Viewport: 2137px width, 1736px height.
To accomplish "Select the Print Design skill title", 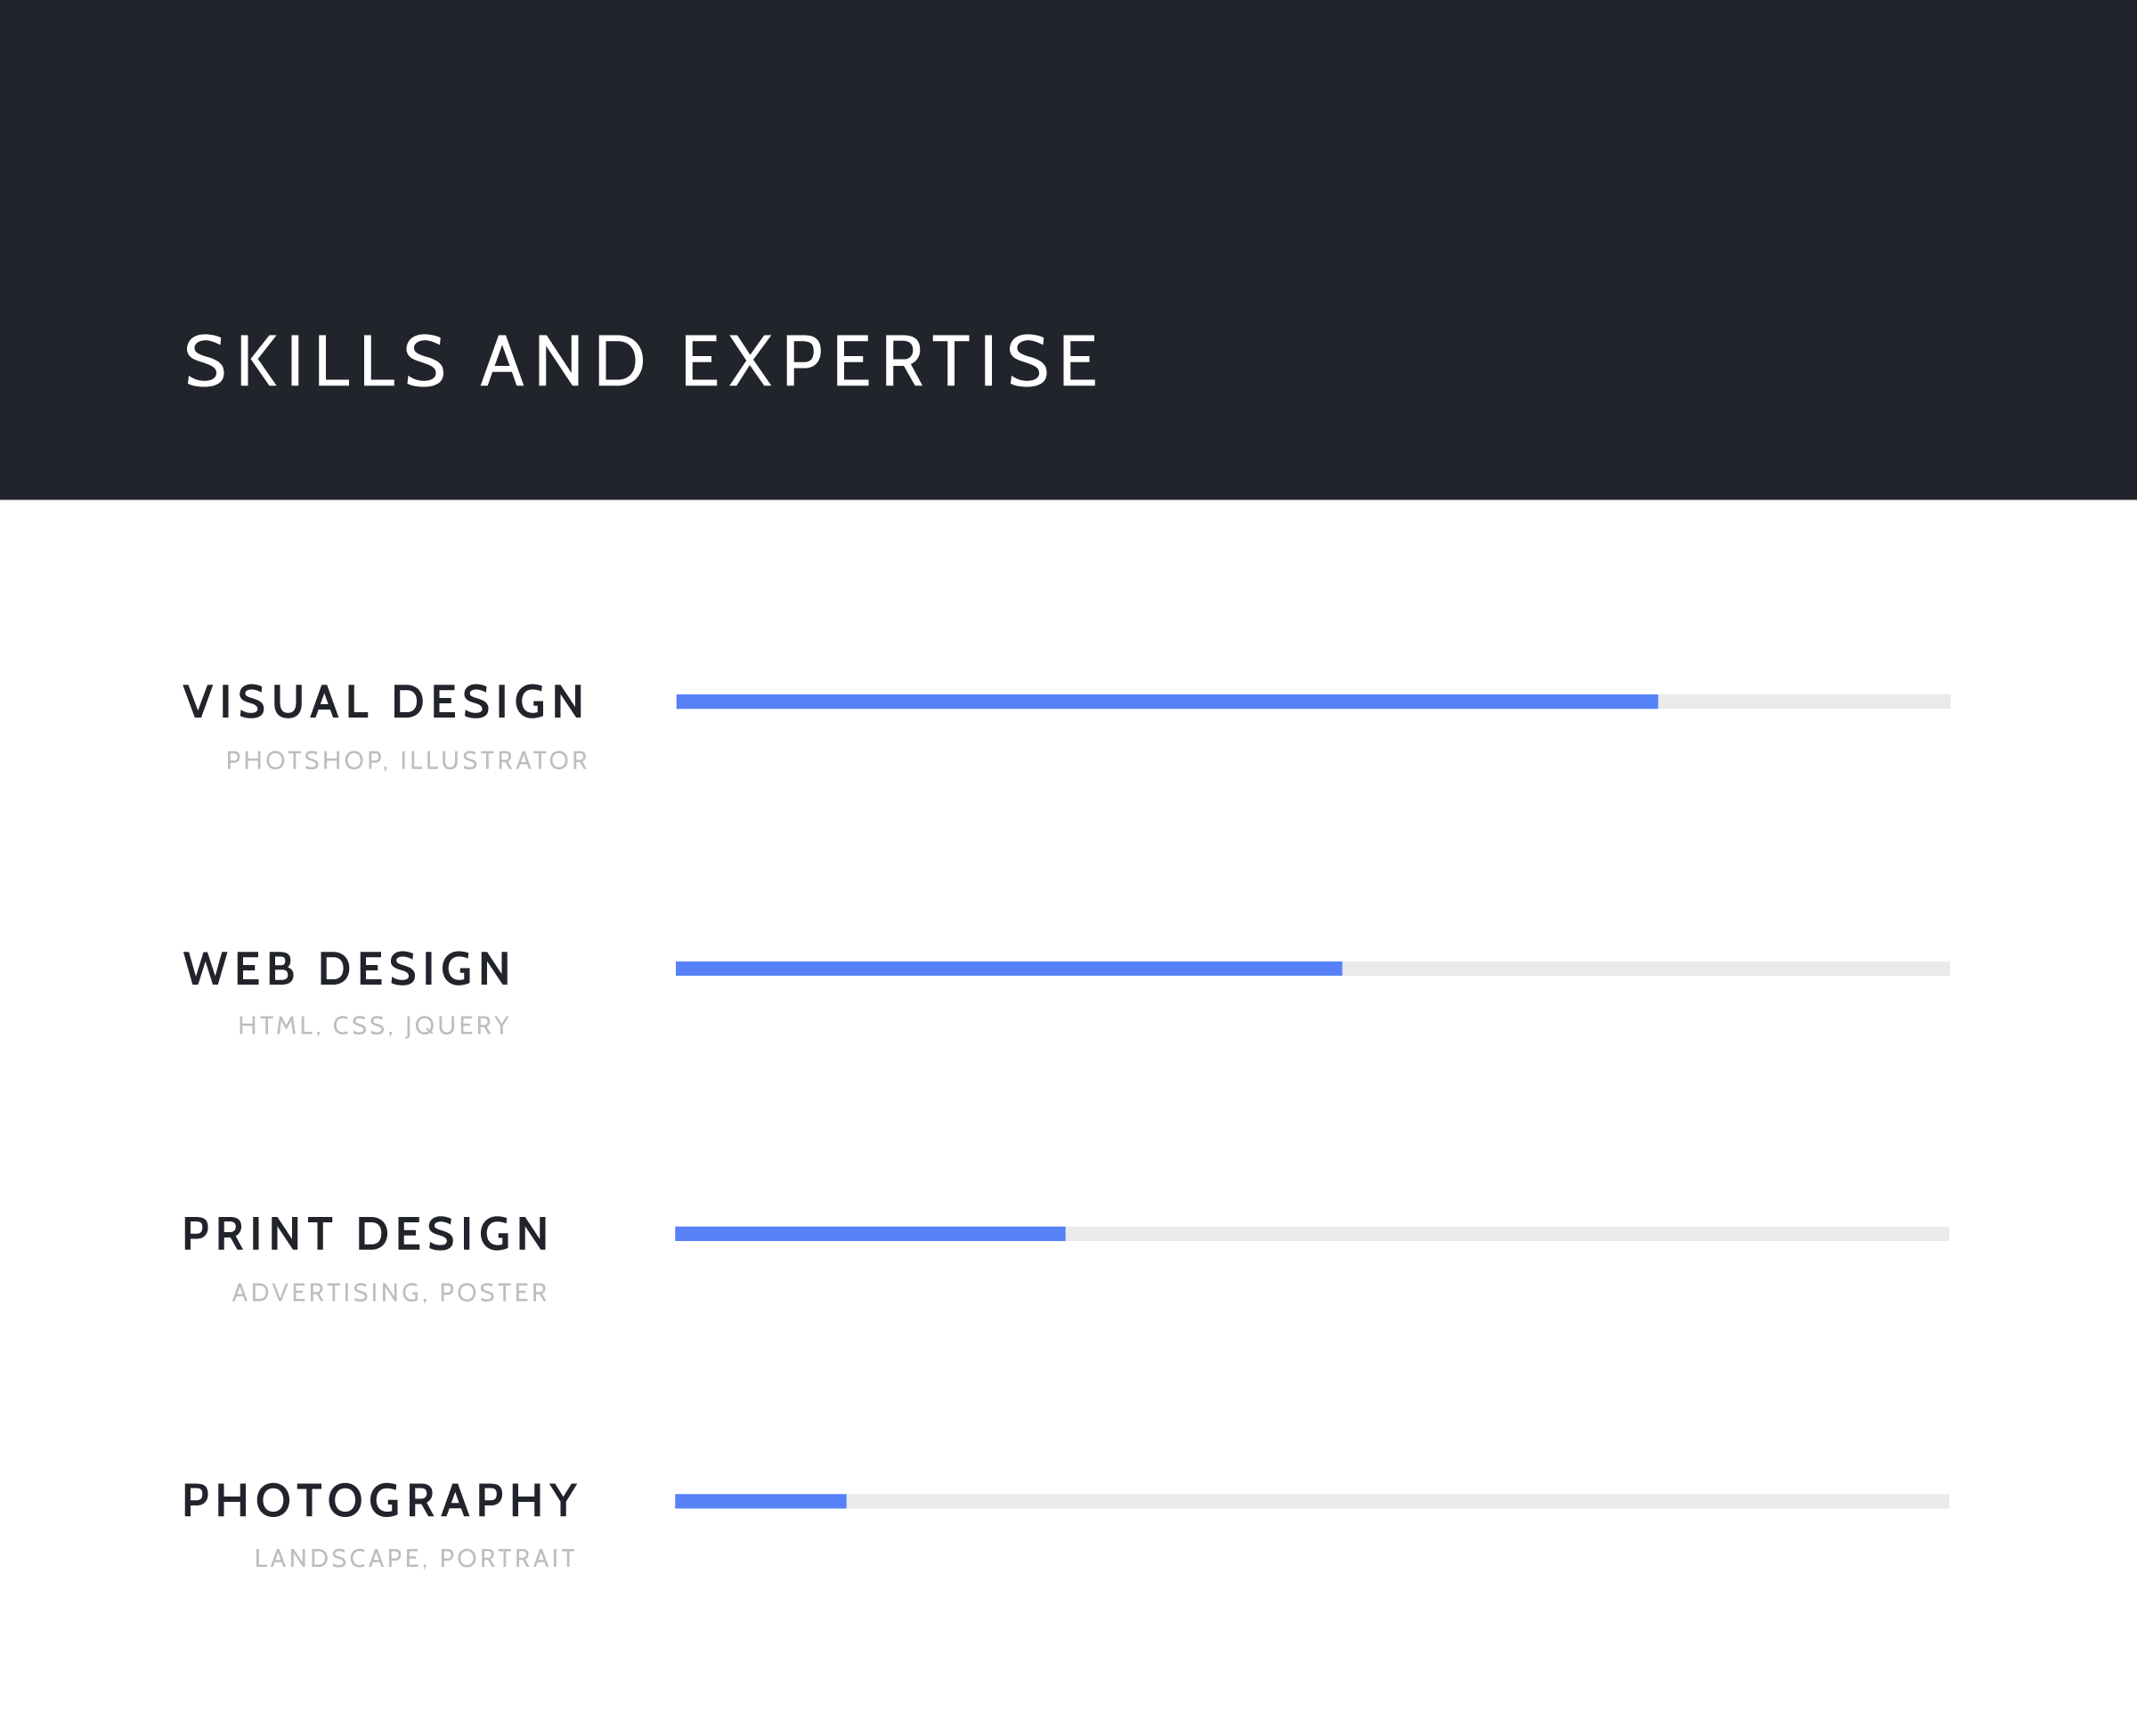I will (x=366, y=1234).
